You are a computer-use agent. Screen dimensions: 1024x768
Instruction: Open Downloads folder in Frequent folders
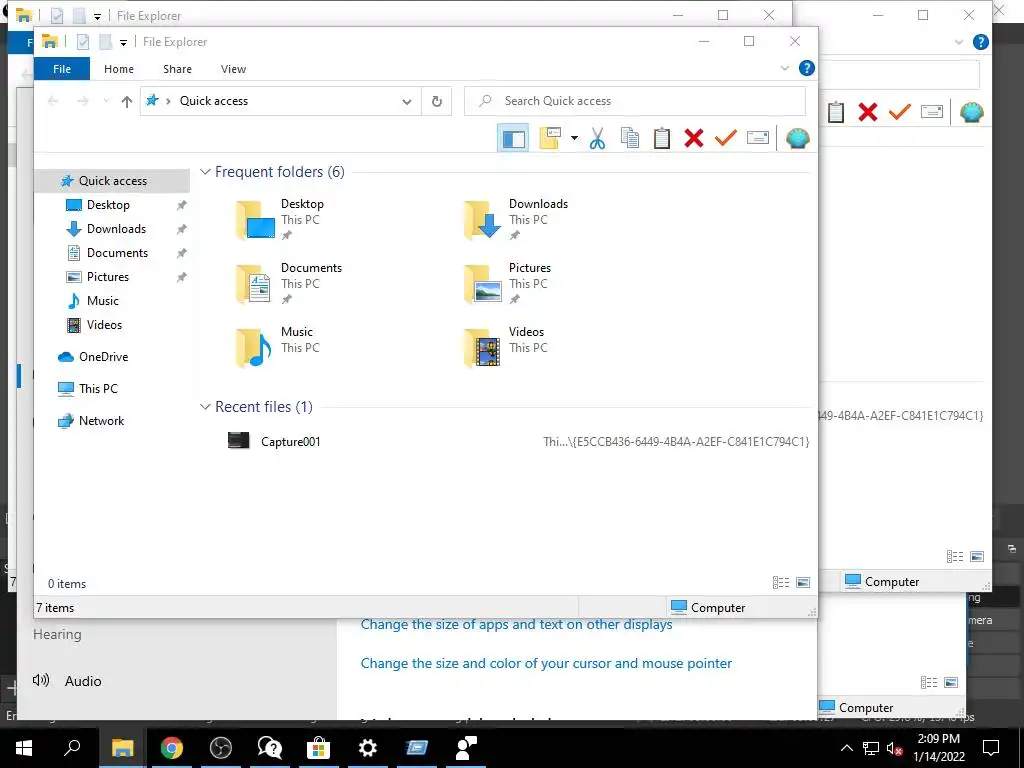[516, 219]
